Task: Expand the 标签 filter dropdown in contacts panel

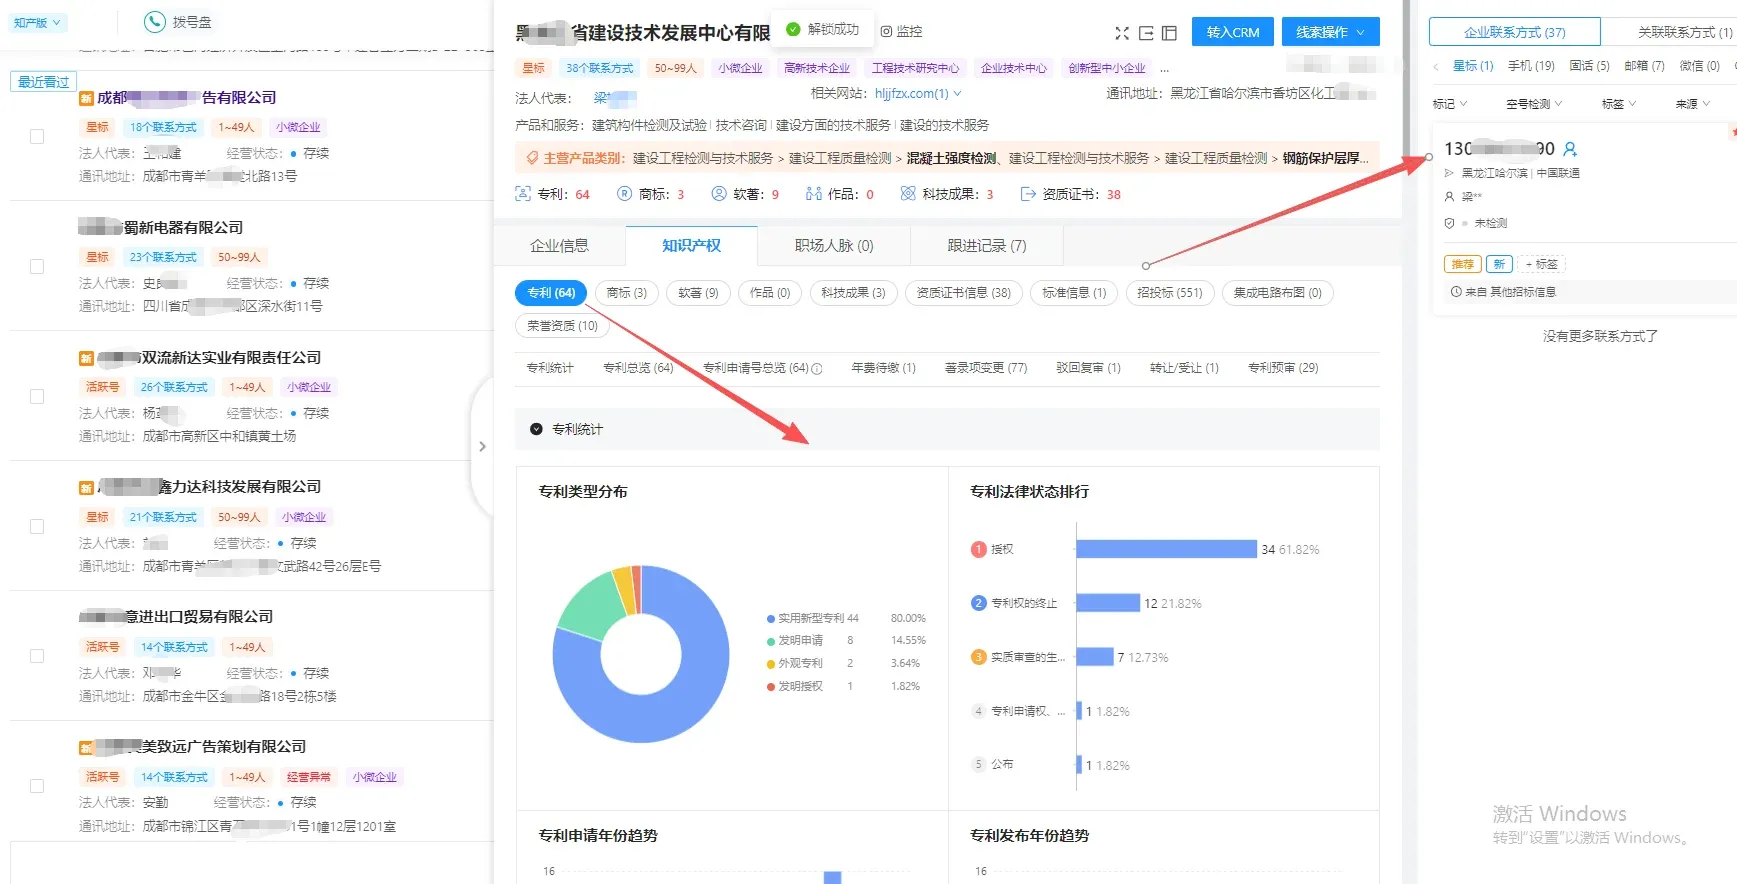Action: (x=1618, y=104)
